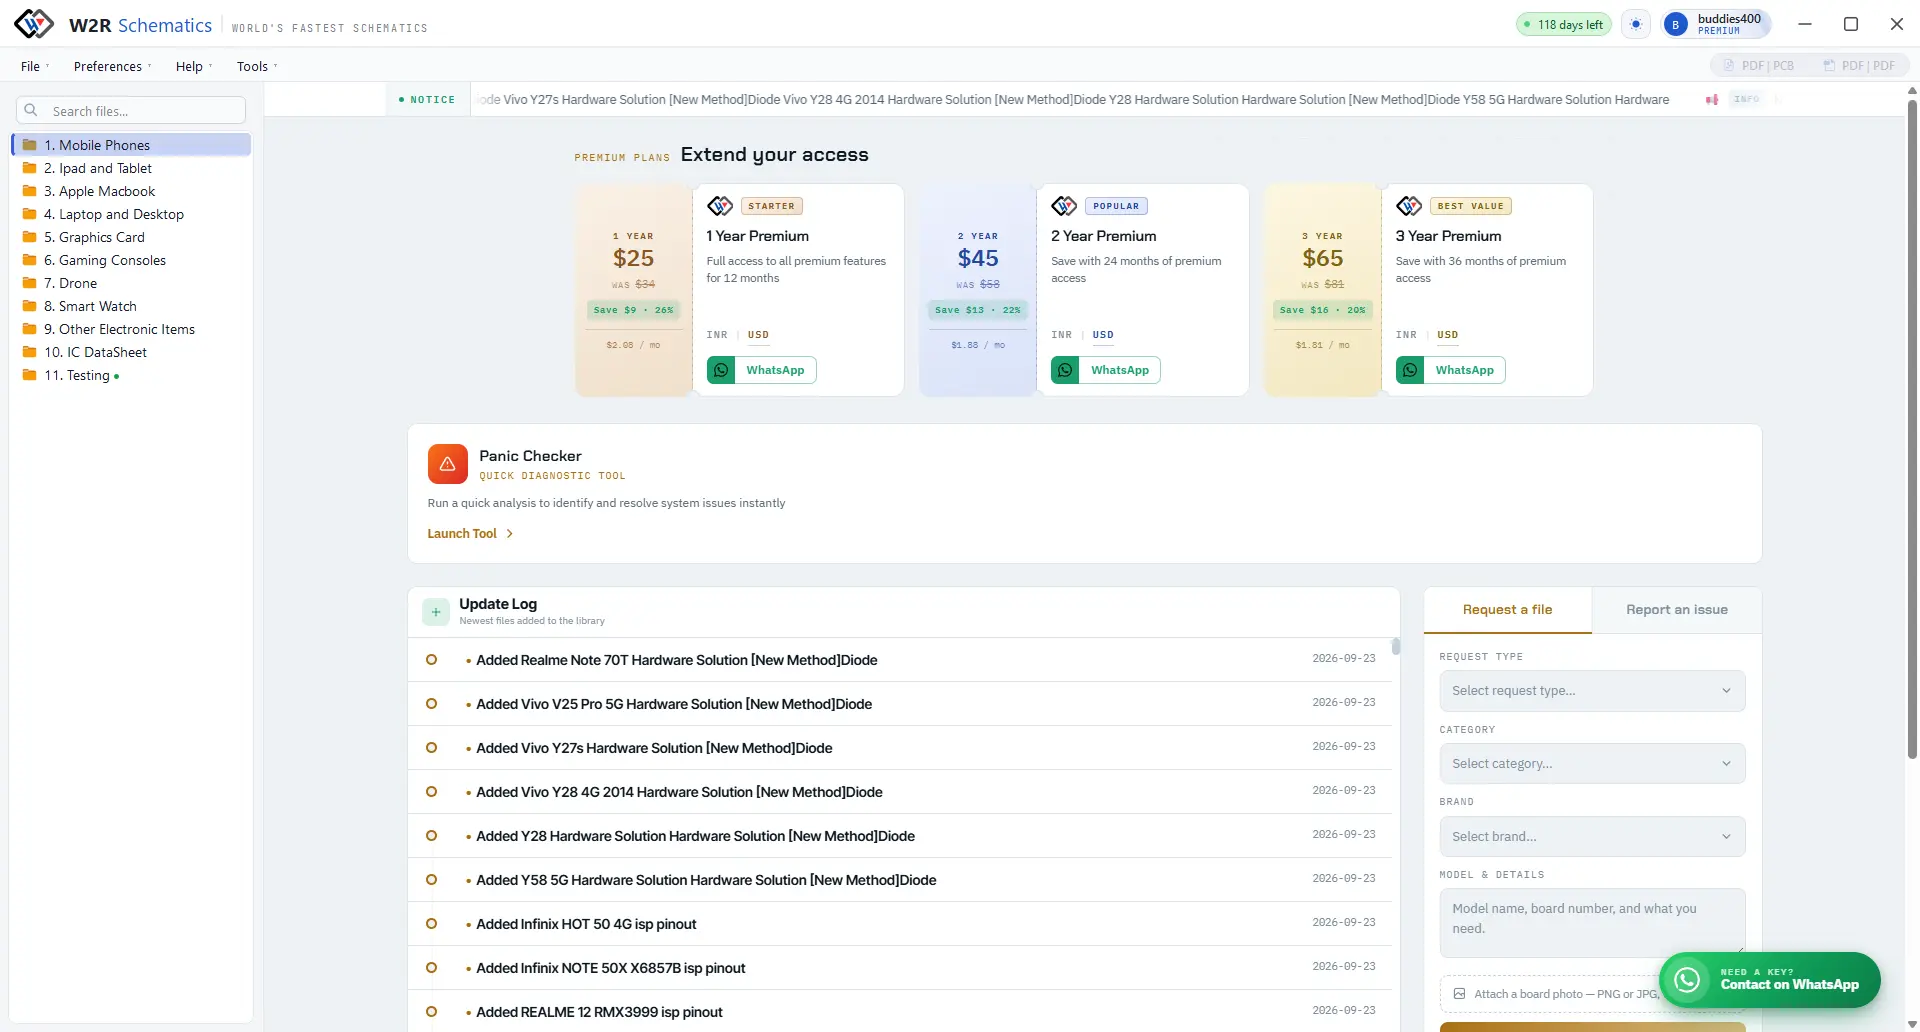Screen dimensions: 1920x1032
Task: Click the WhatsApp phone icon on the floating contact button
Action: pyautogui.click(x=1687, y=980)
